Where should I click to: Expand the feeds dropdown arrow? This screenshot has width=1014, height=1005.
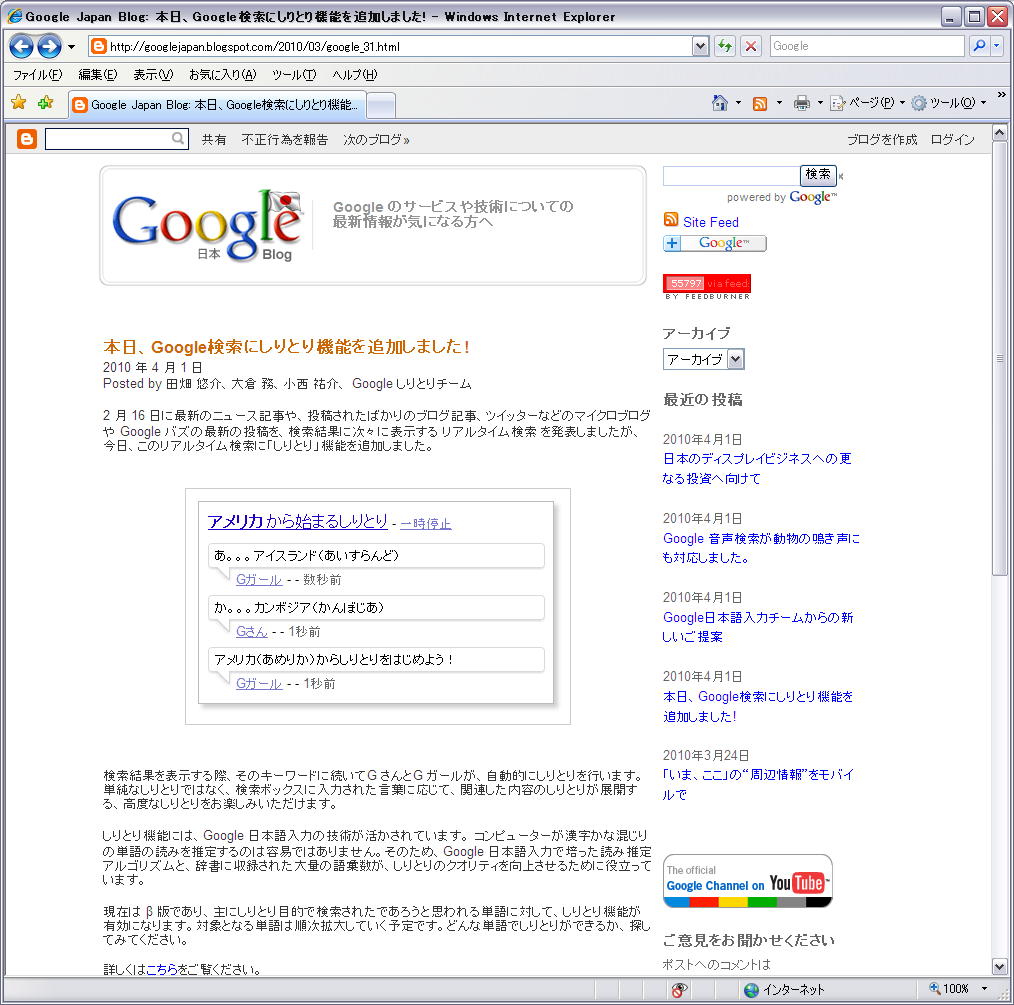click(779, 103)
